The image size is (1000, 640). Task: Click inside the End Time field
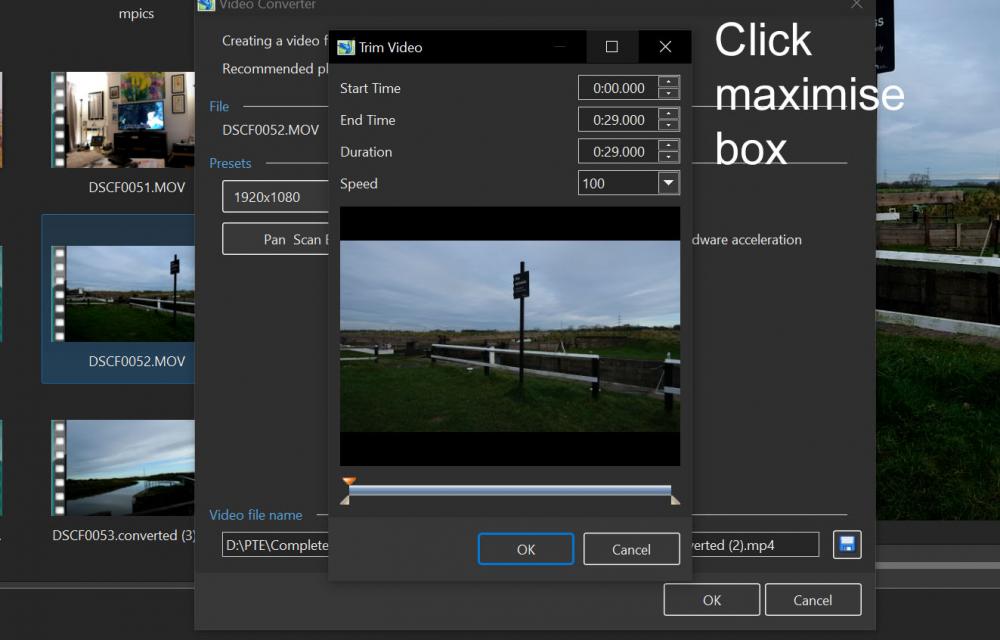pos(618,120)
